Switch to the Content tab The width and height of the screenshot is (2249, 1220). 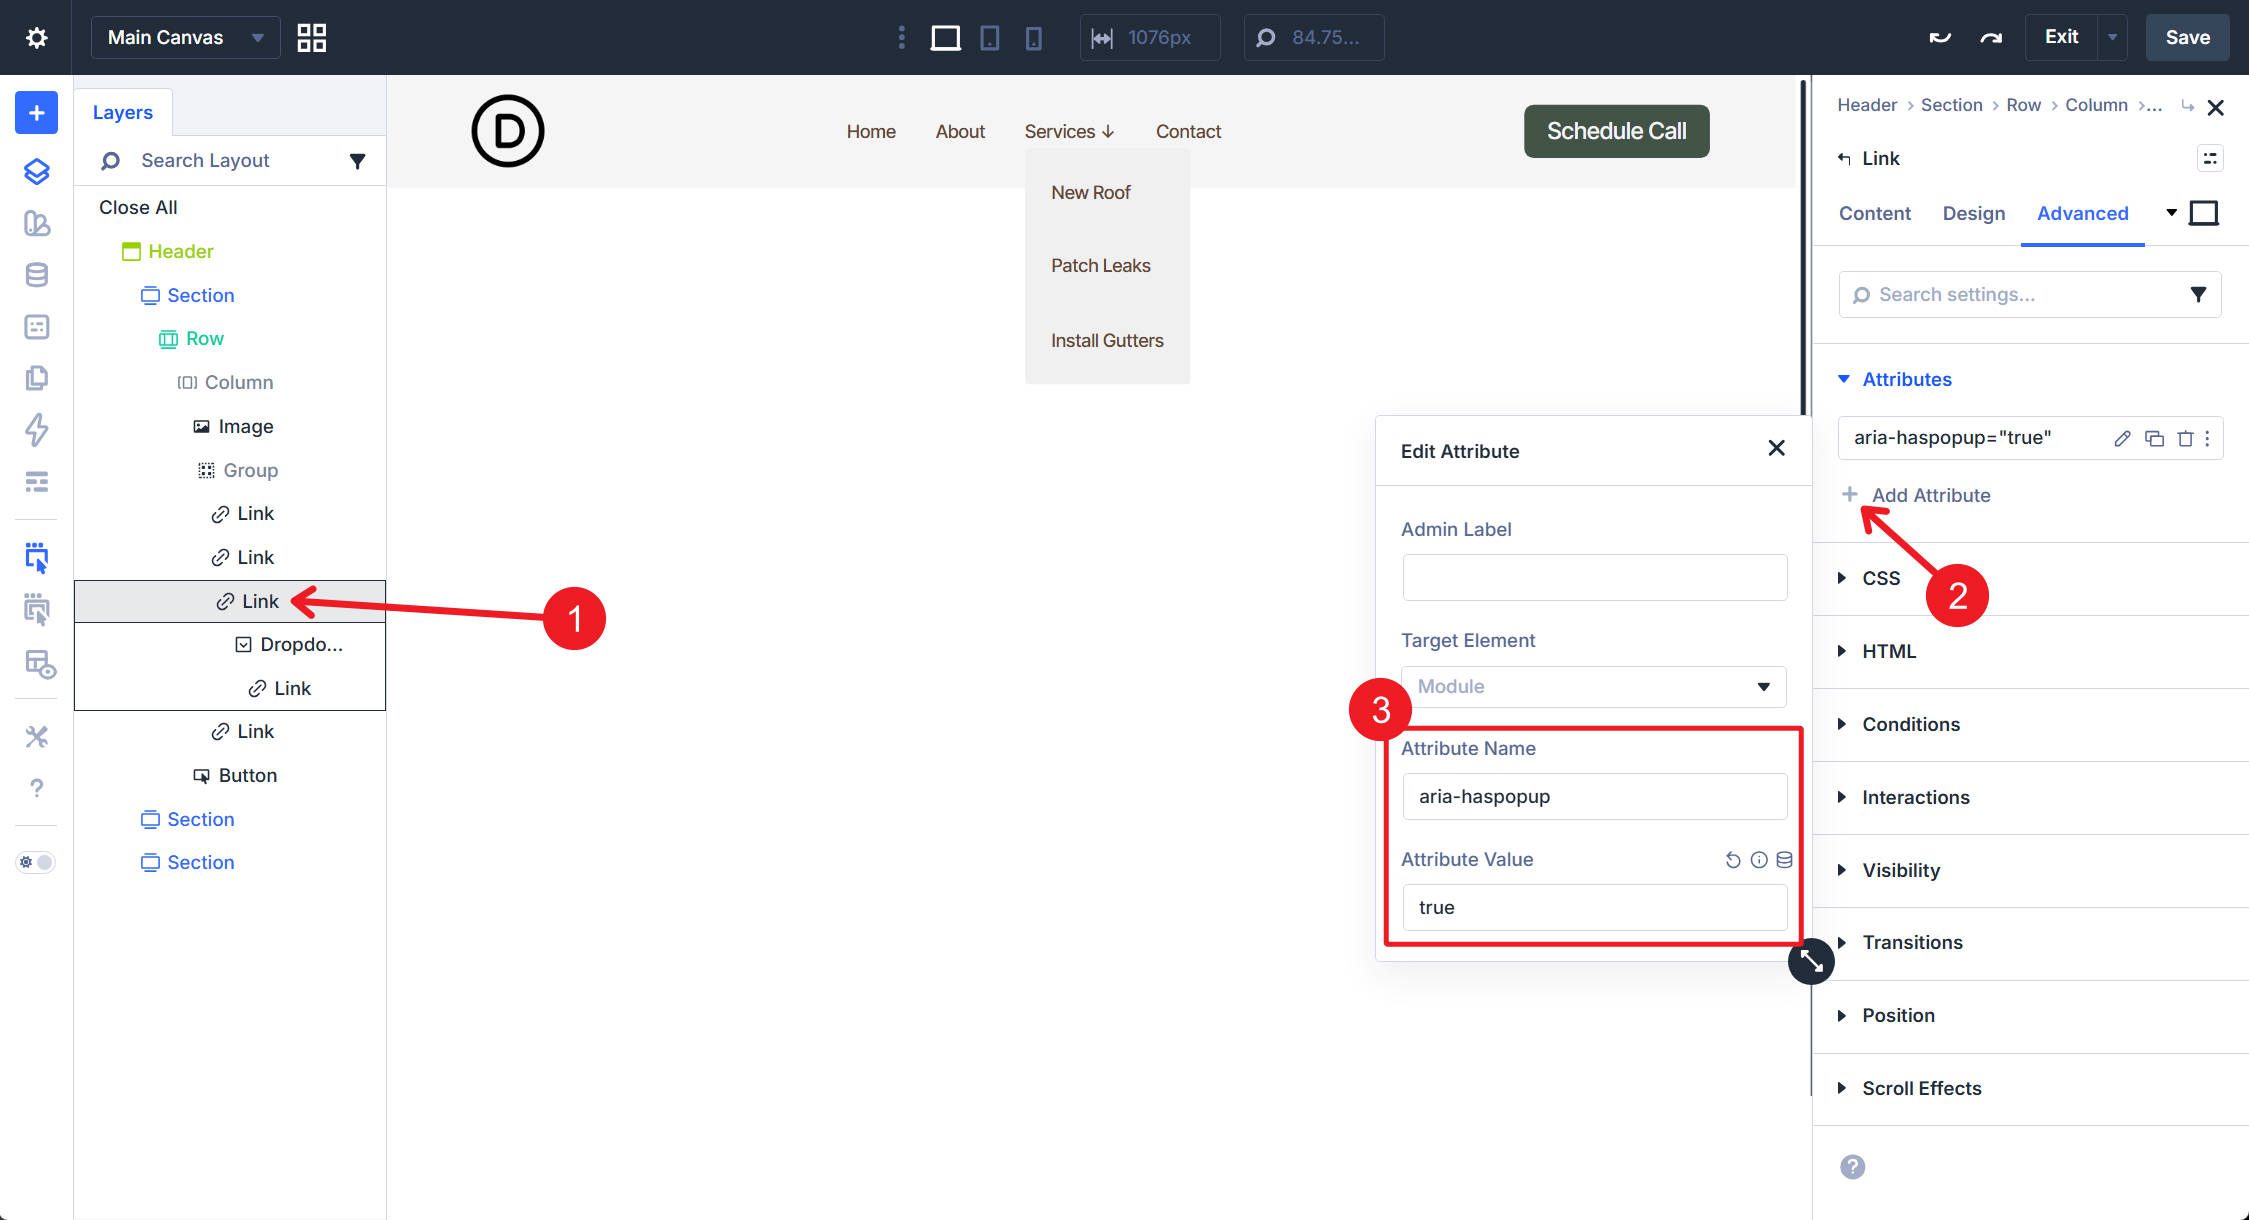(1874, 213)
